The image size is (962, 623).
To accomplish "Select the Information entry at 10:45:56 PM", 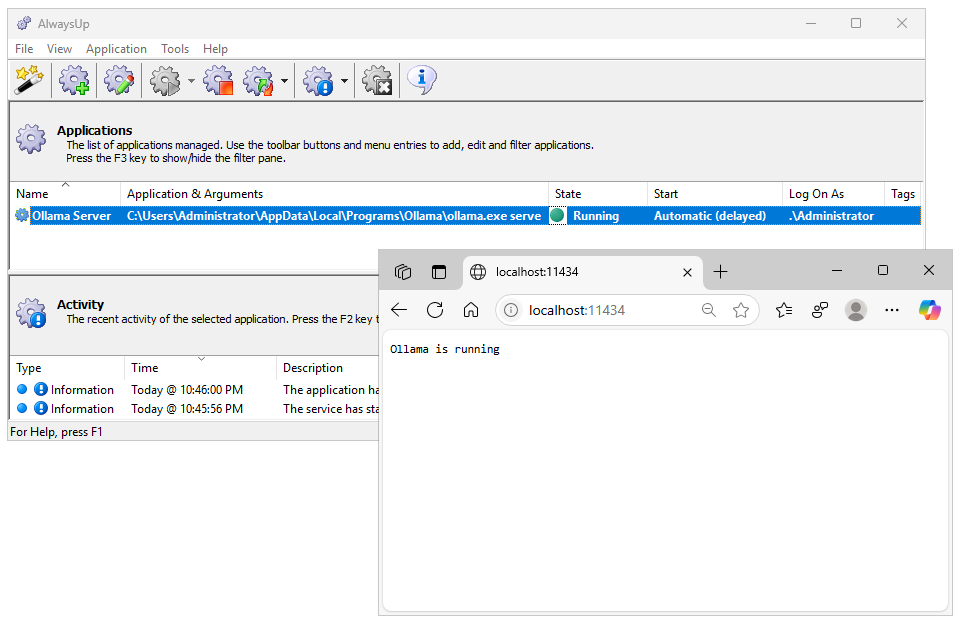I will [x=196, y=409].
